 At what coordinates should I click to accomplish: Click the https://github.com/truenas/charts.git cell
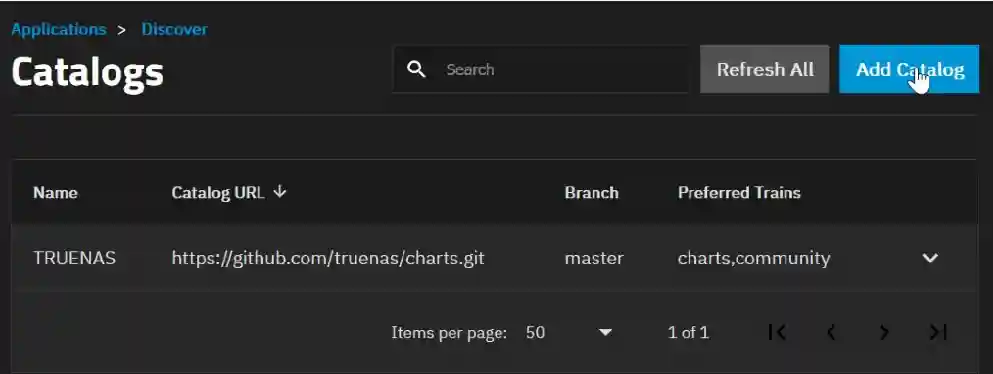[328, 258]
